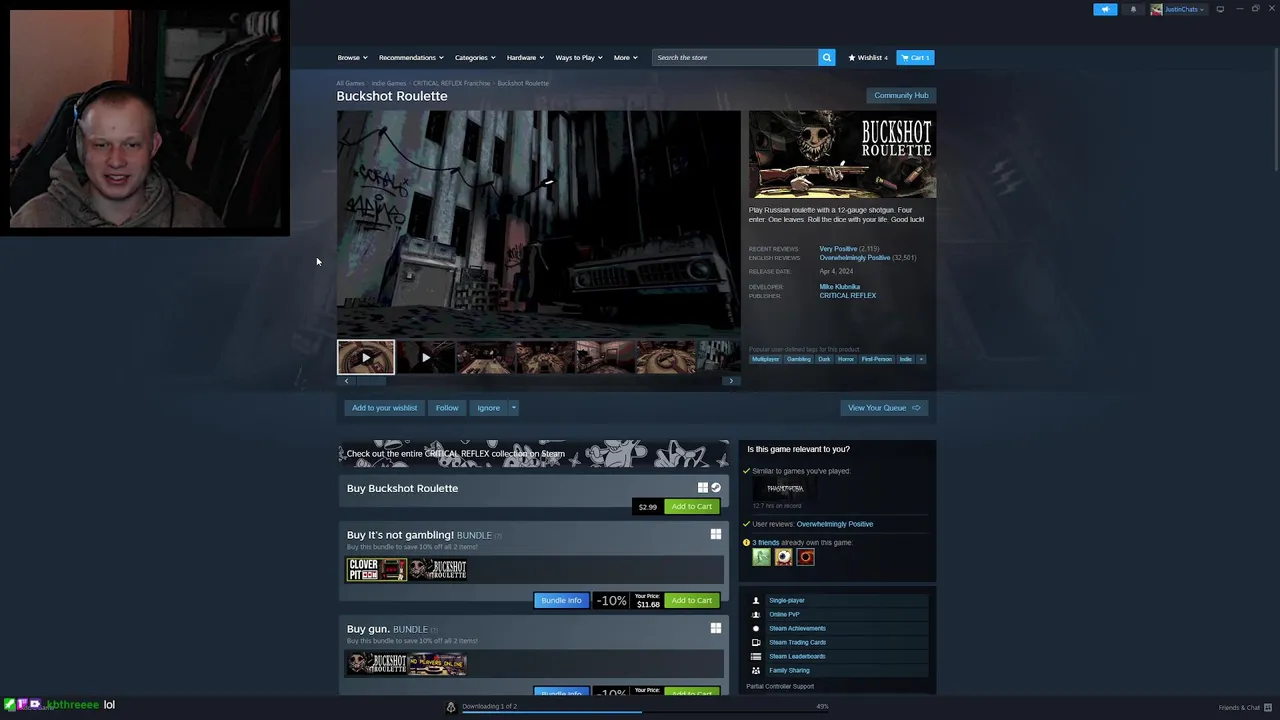
Task: Click the Ignore button
Action: (488, 407)
